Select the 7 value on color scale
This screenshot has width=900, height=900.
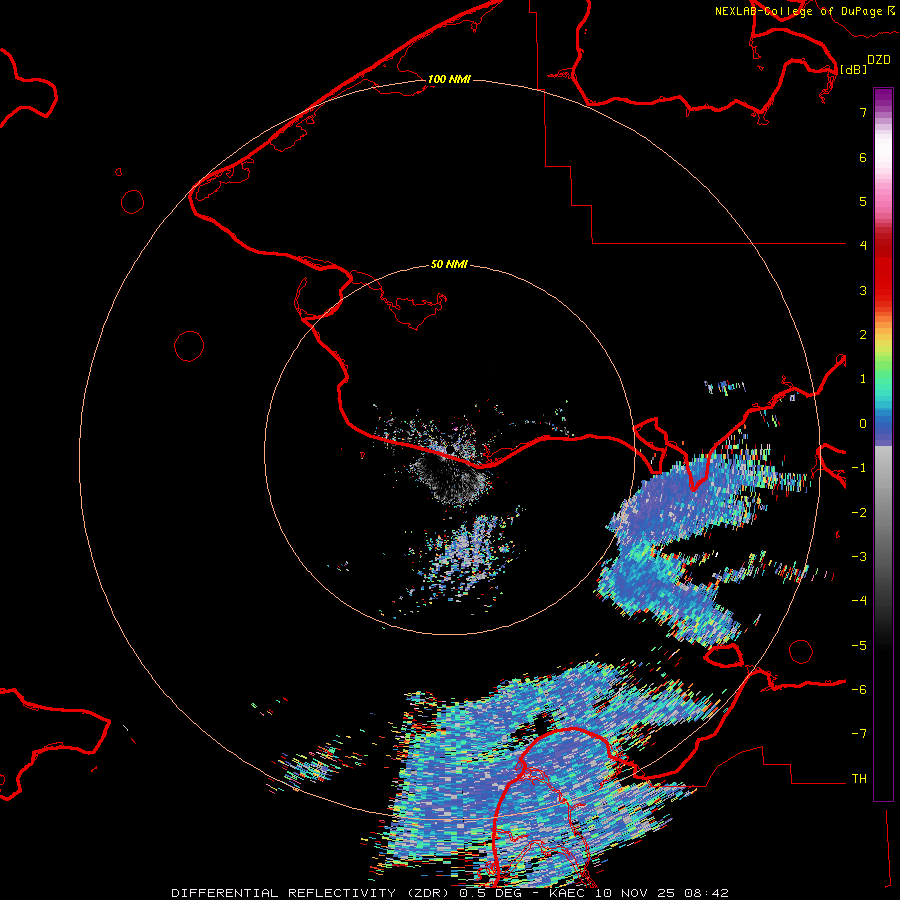(863, 112)
